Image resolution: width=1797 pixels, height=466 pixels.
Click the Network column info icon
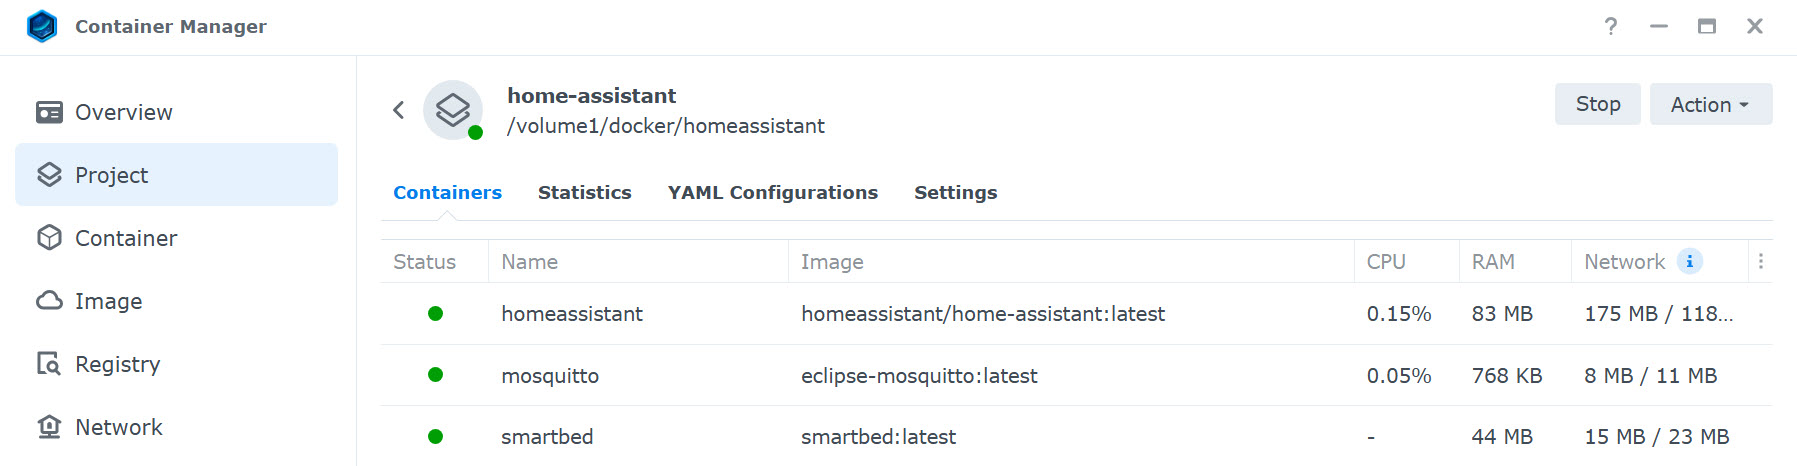click(1690, 261)
